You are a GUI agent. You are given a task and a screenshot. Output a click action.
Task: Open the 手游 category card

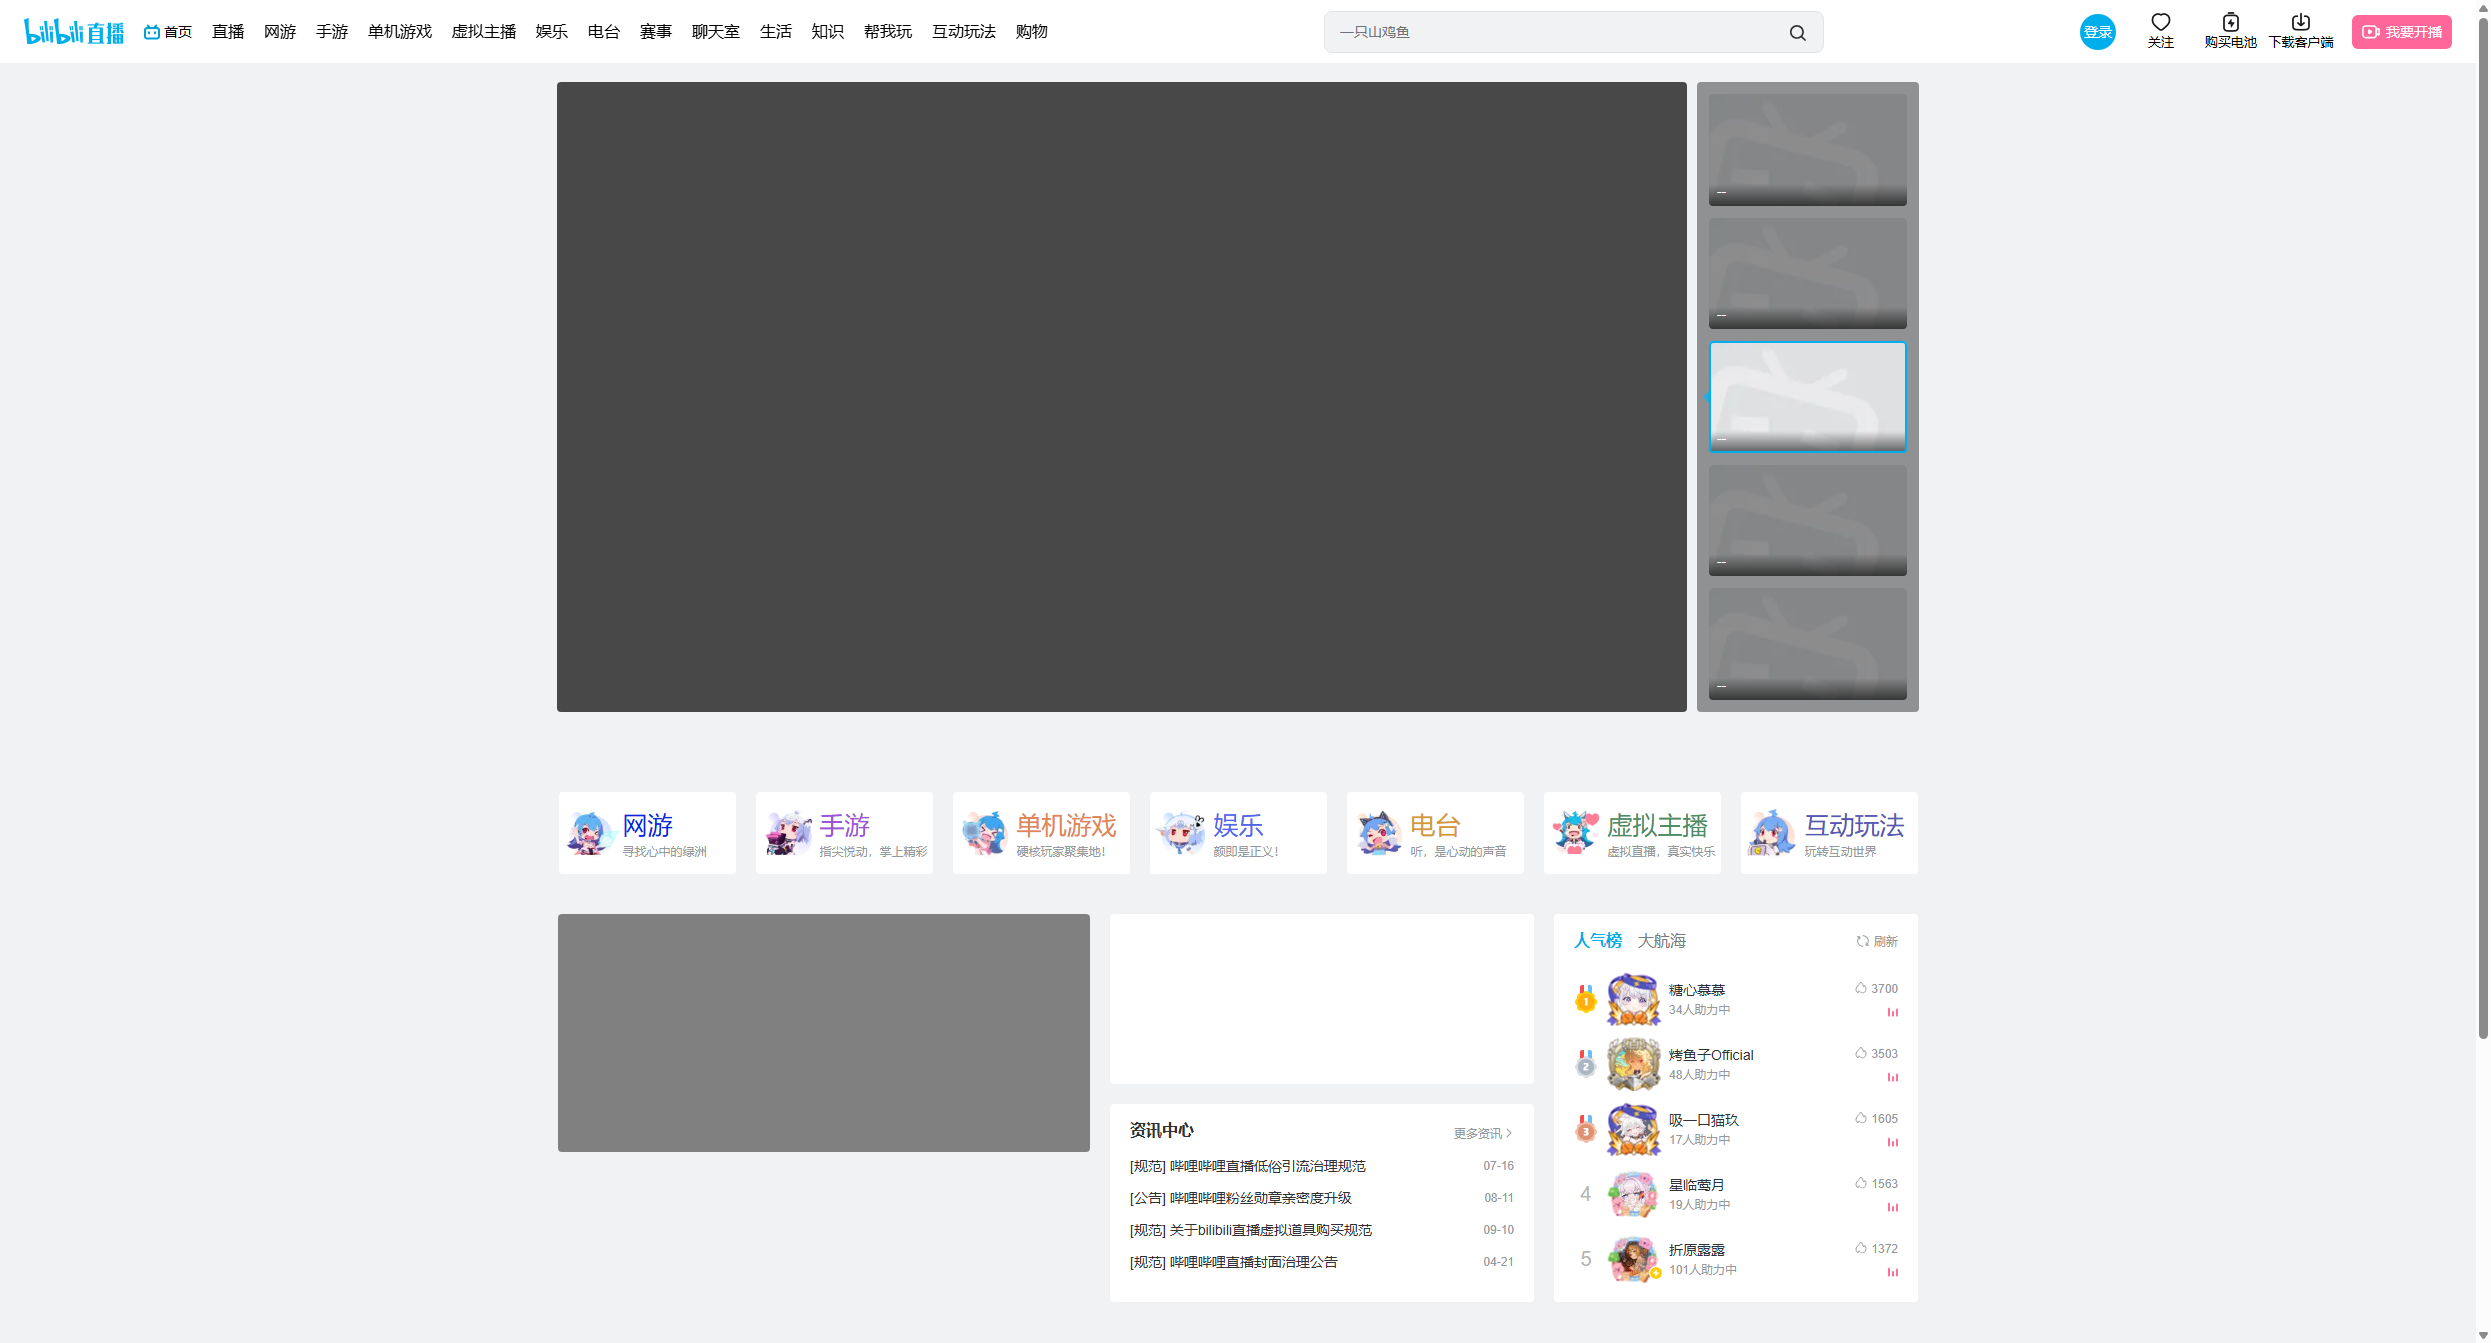[844, 833]
